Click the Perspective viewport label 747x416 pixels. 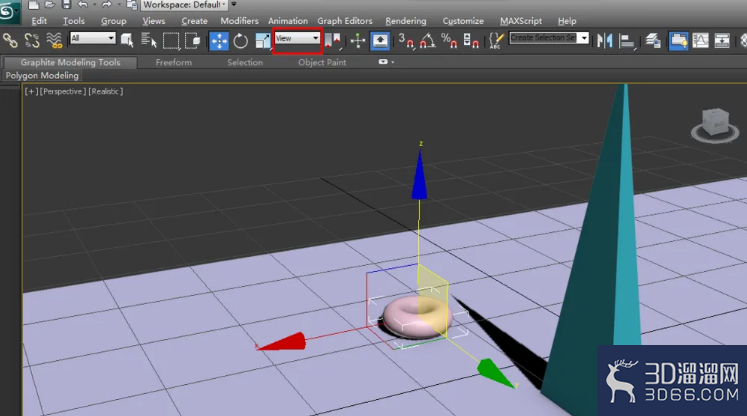pos(63,91)
